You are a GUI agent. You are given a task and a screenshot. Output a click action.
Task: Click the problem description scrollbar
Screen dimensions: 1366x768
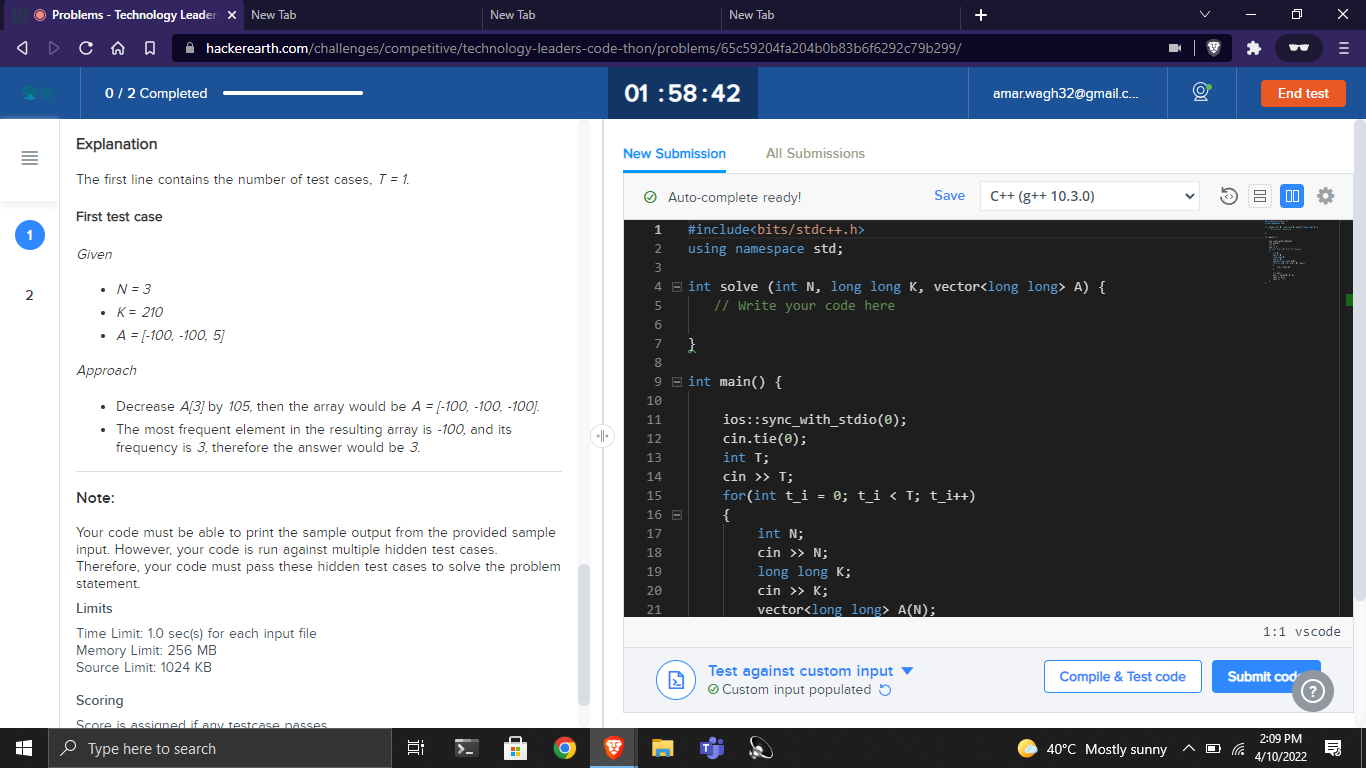coord(585,635)
